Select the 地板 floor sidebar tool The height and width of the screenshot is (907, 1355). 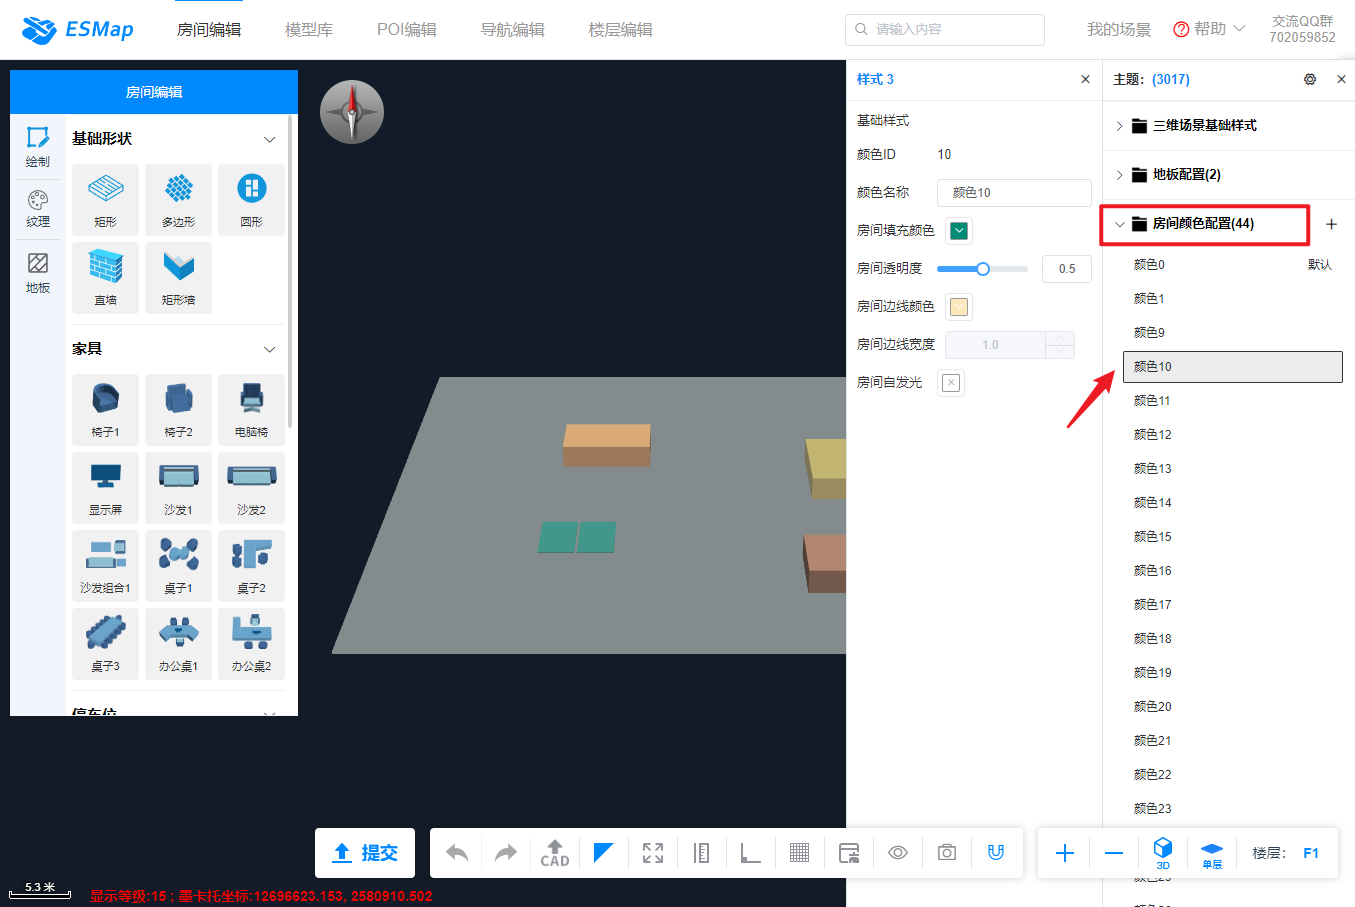pyautogui.click(x=38, y=273)
